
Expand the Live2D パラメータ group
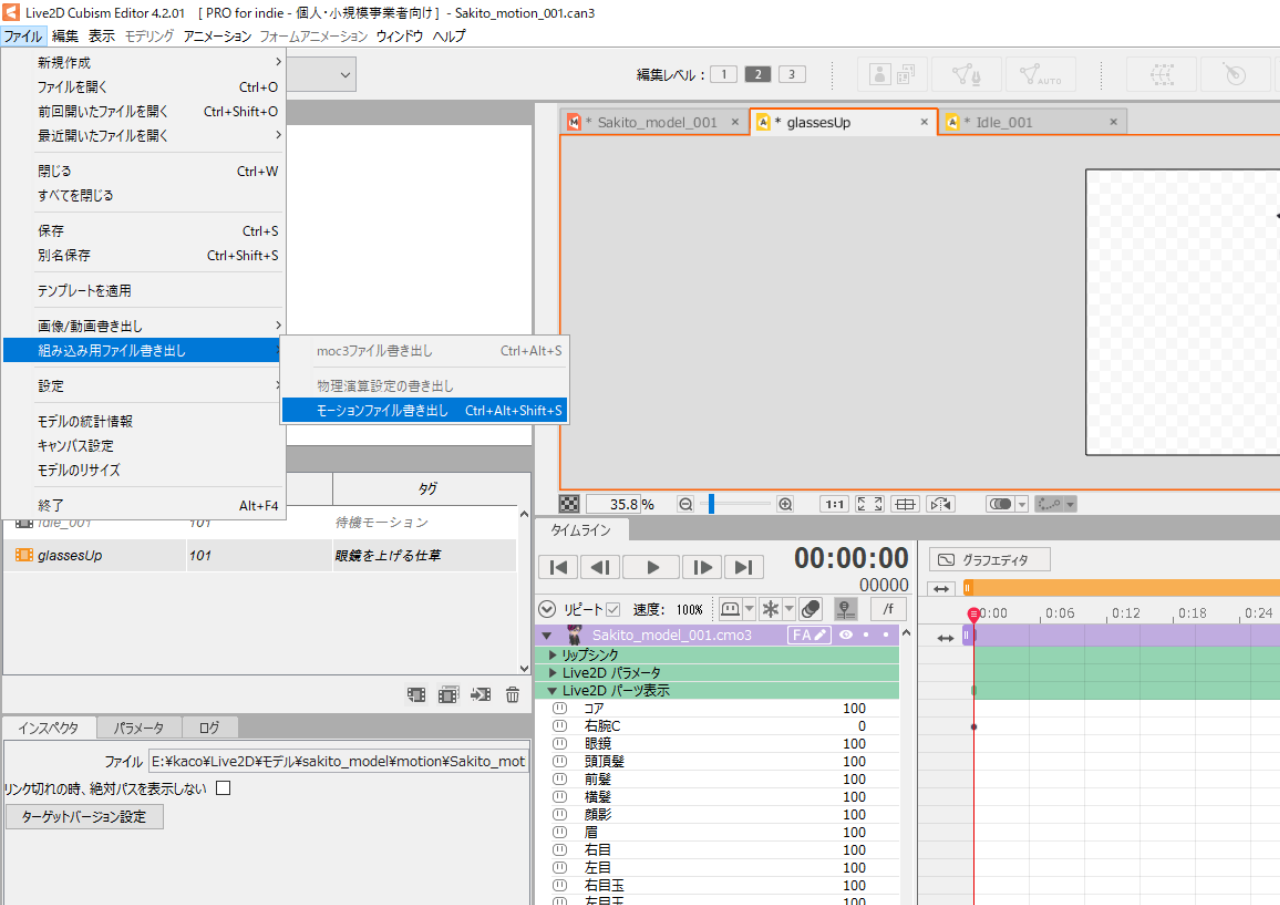tap(552, 673)
